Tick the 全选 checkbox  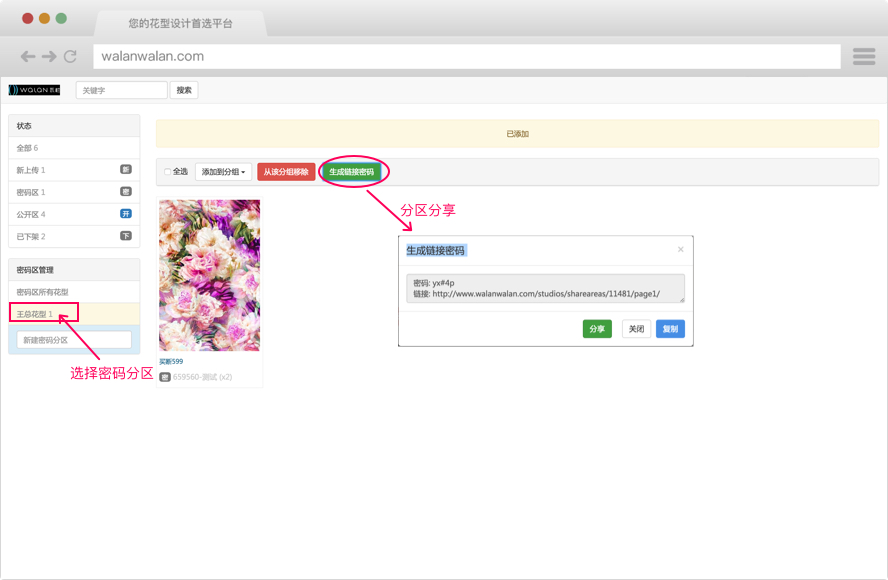(x=168, y=172)
